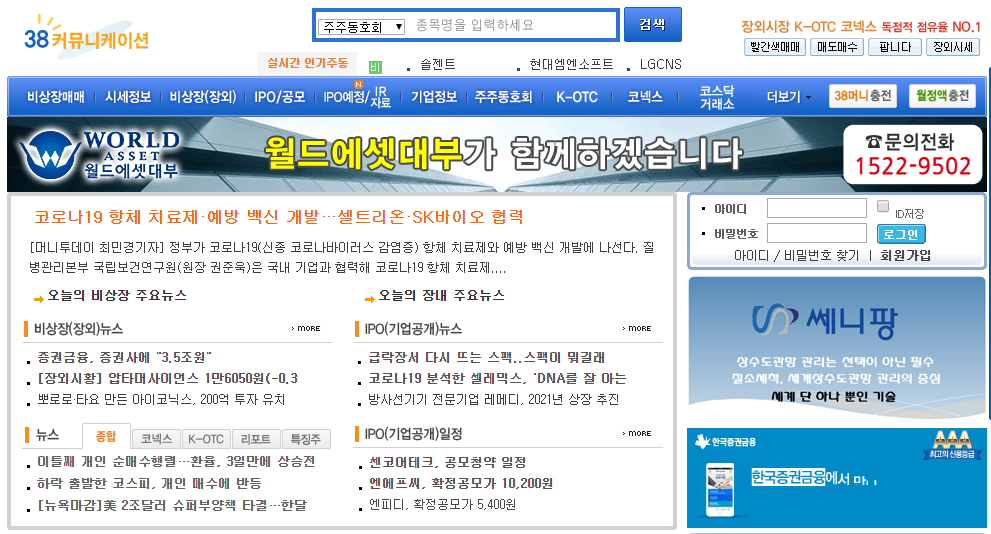Click the 1522-9502 inquiry phone box
This screenshot has height=534, width=991.
(913, 155)
